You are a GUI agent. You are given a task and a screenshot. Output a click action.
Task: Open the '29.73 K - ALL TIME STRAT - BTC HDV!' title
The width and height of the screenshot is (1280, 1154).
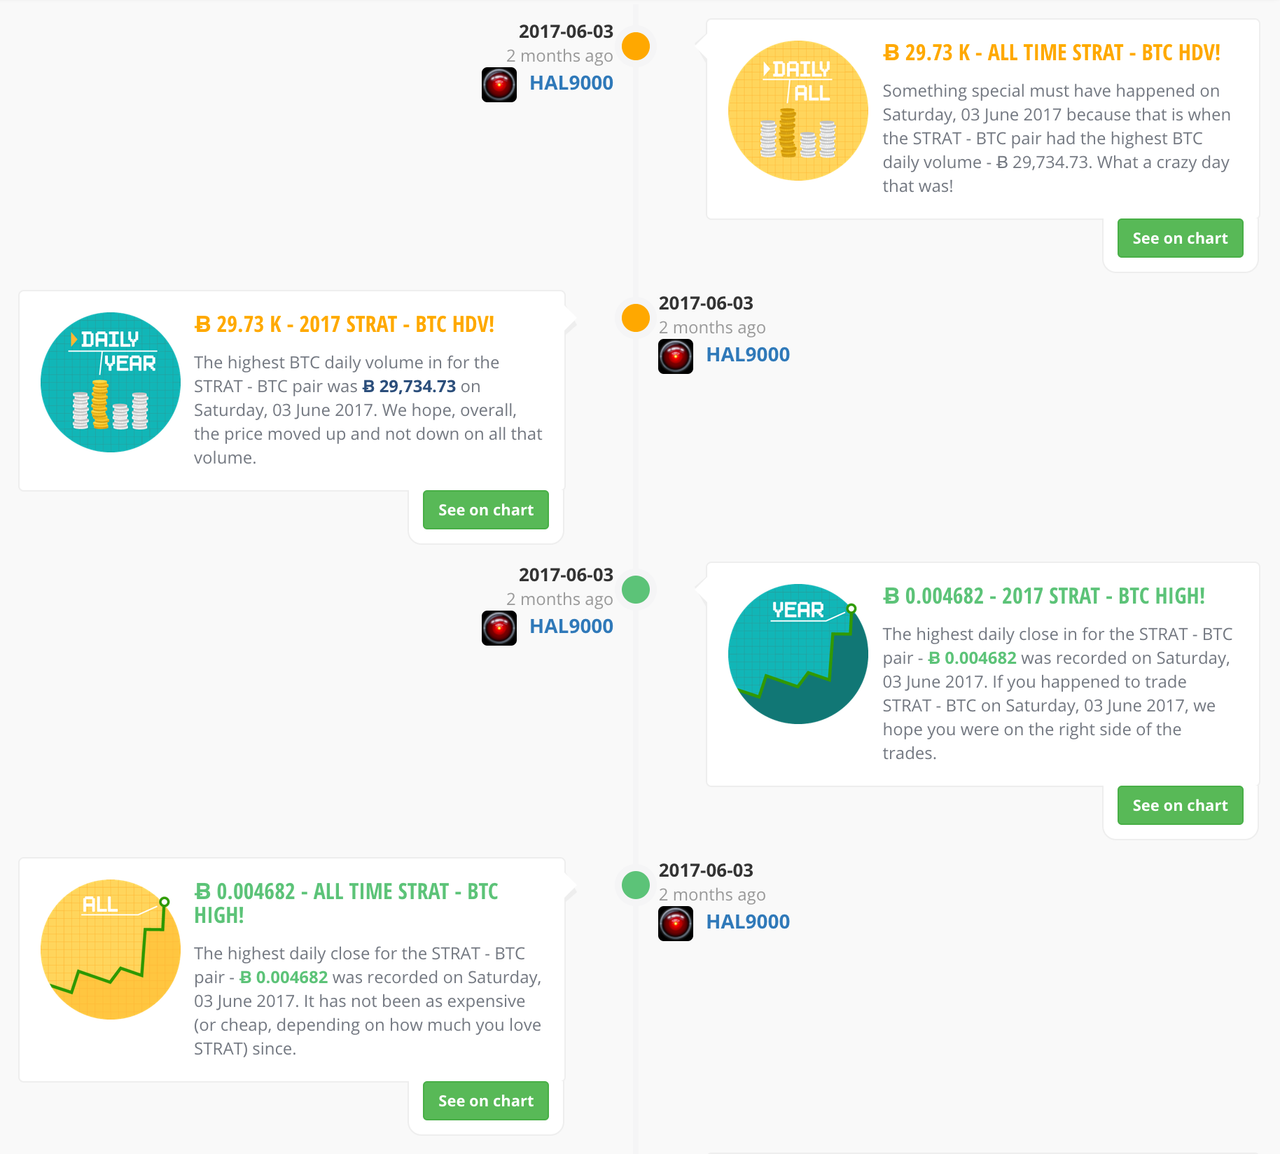pos(1052,53)
